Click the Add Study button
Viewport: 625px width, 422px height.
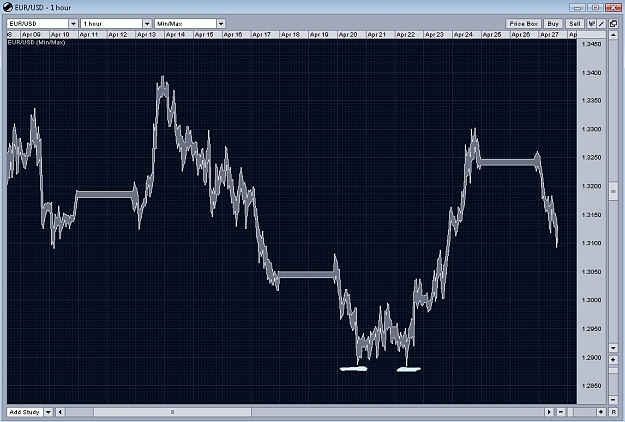[x=25, y=412]
